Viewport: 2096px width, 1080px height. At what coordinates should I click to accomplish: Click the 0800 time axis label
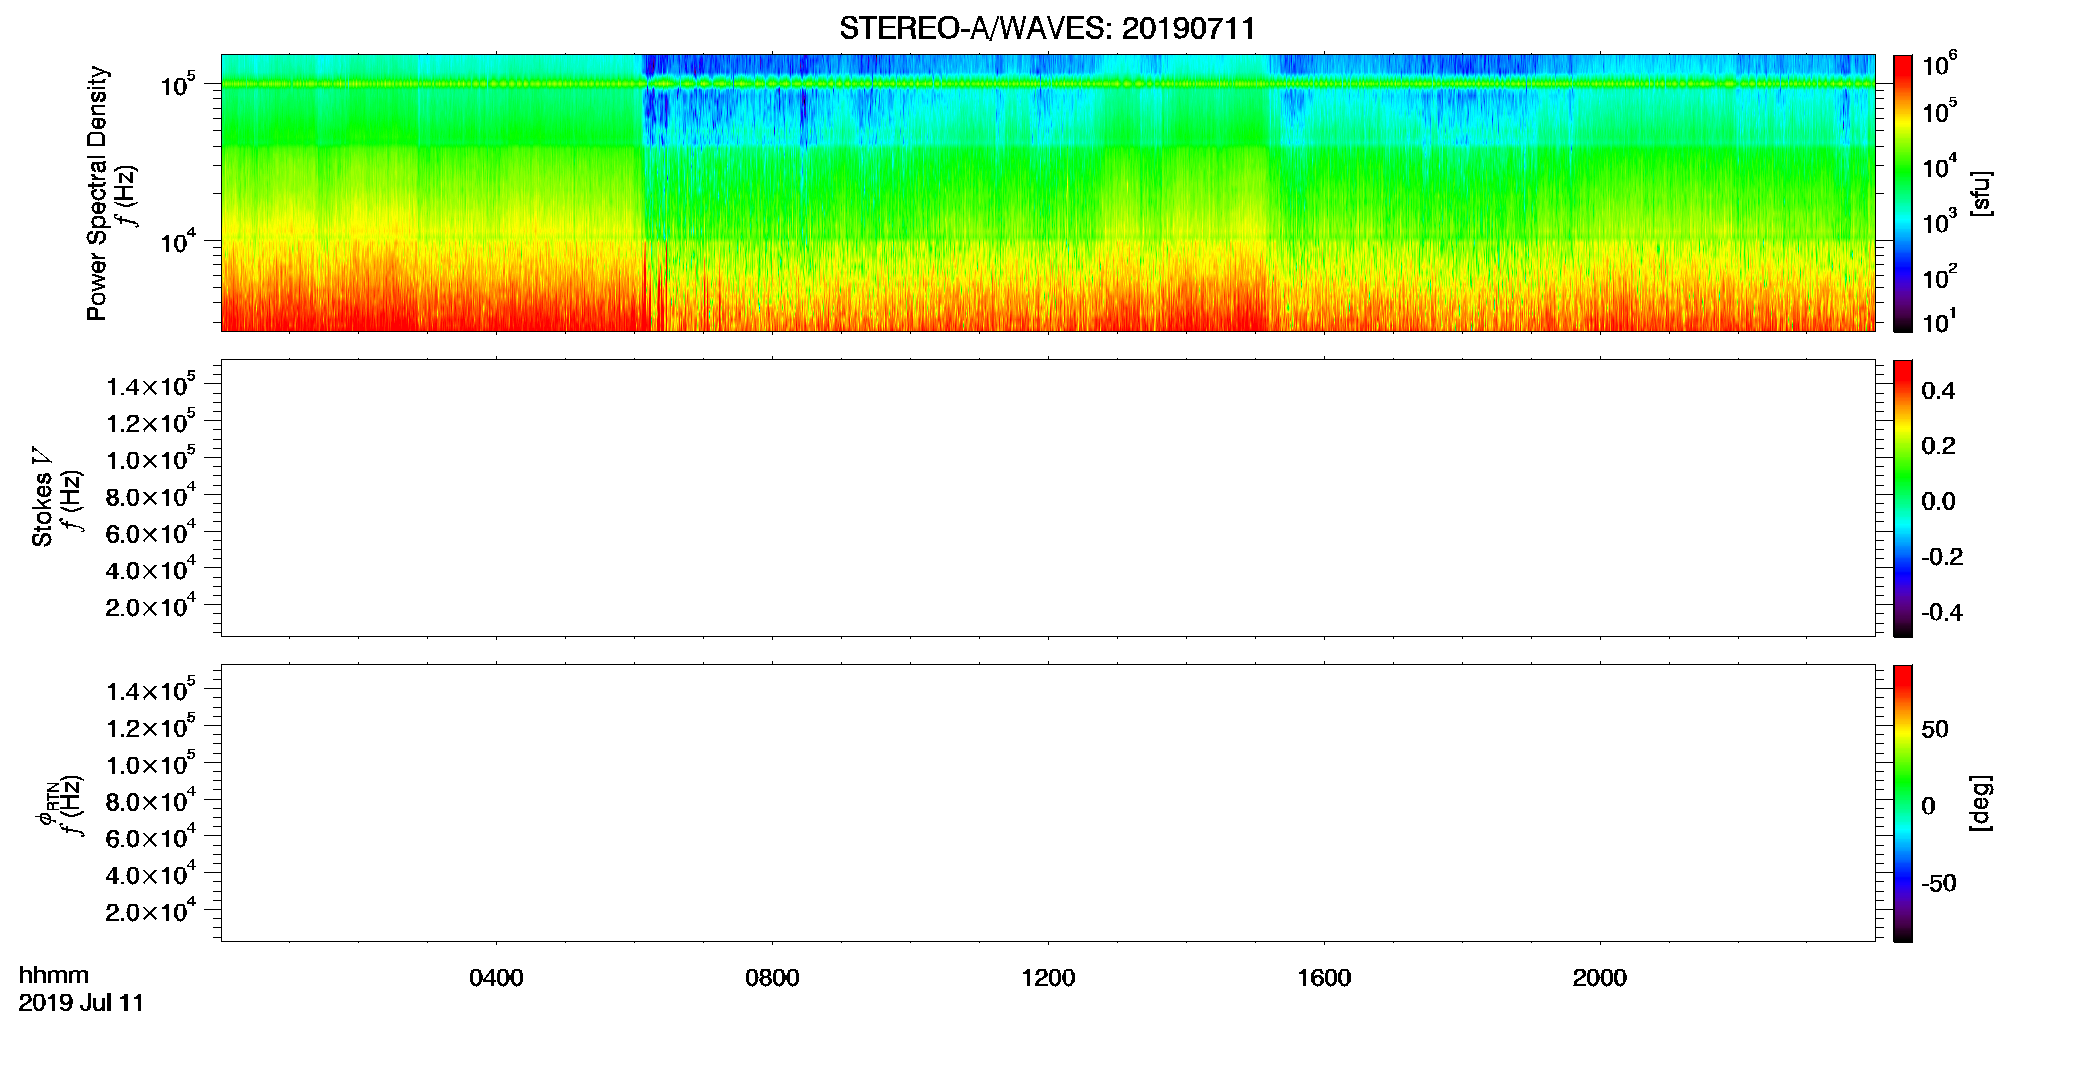coord(772,978)
